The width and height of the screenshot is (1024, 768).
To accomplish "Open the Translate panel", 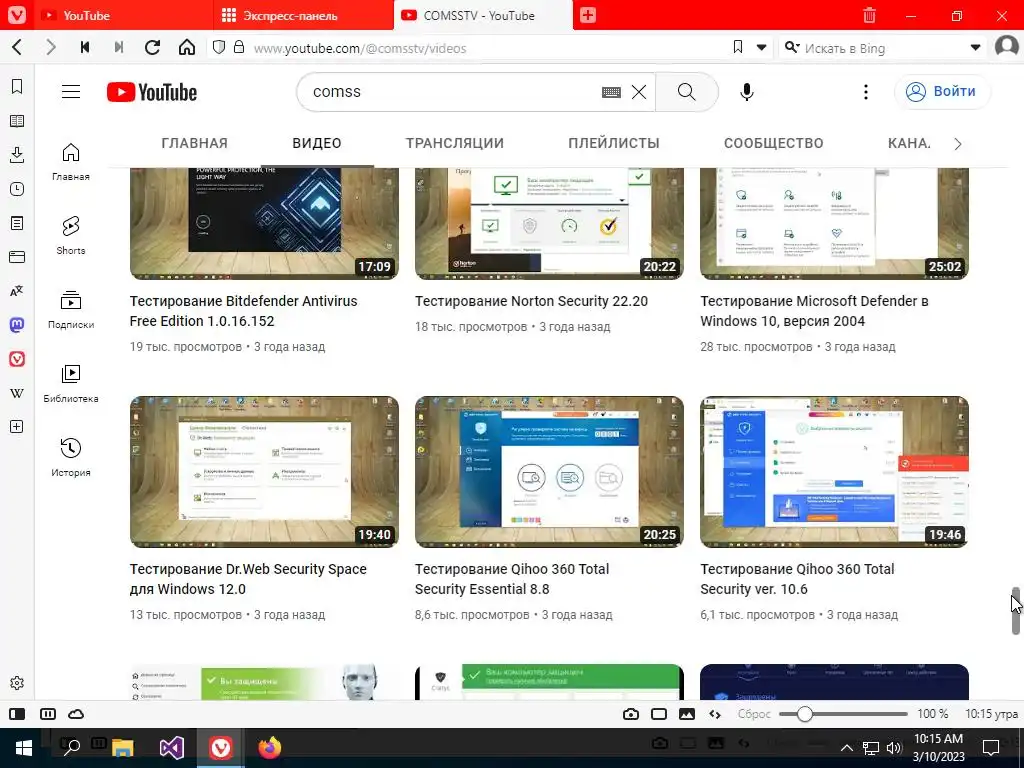I will coord(17,291).
